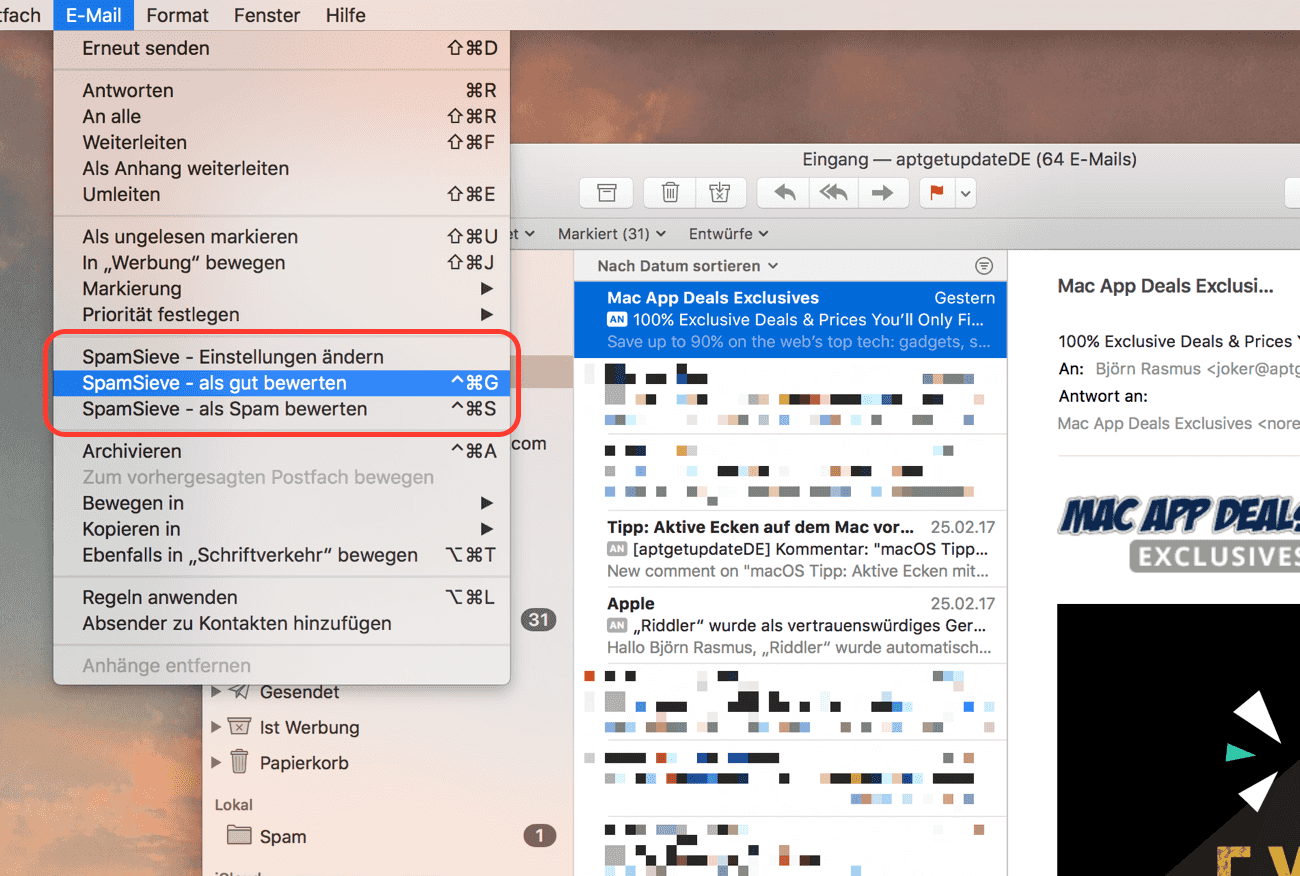Viewport: 1300px width, 876px height.
Task: Click sender address Björn Rasmus in header
Action: 1197,369
